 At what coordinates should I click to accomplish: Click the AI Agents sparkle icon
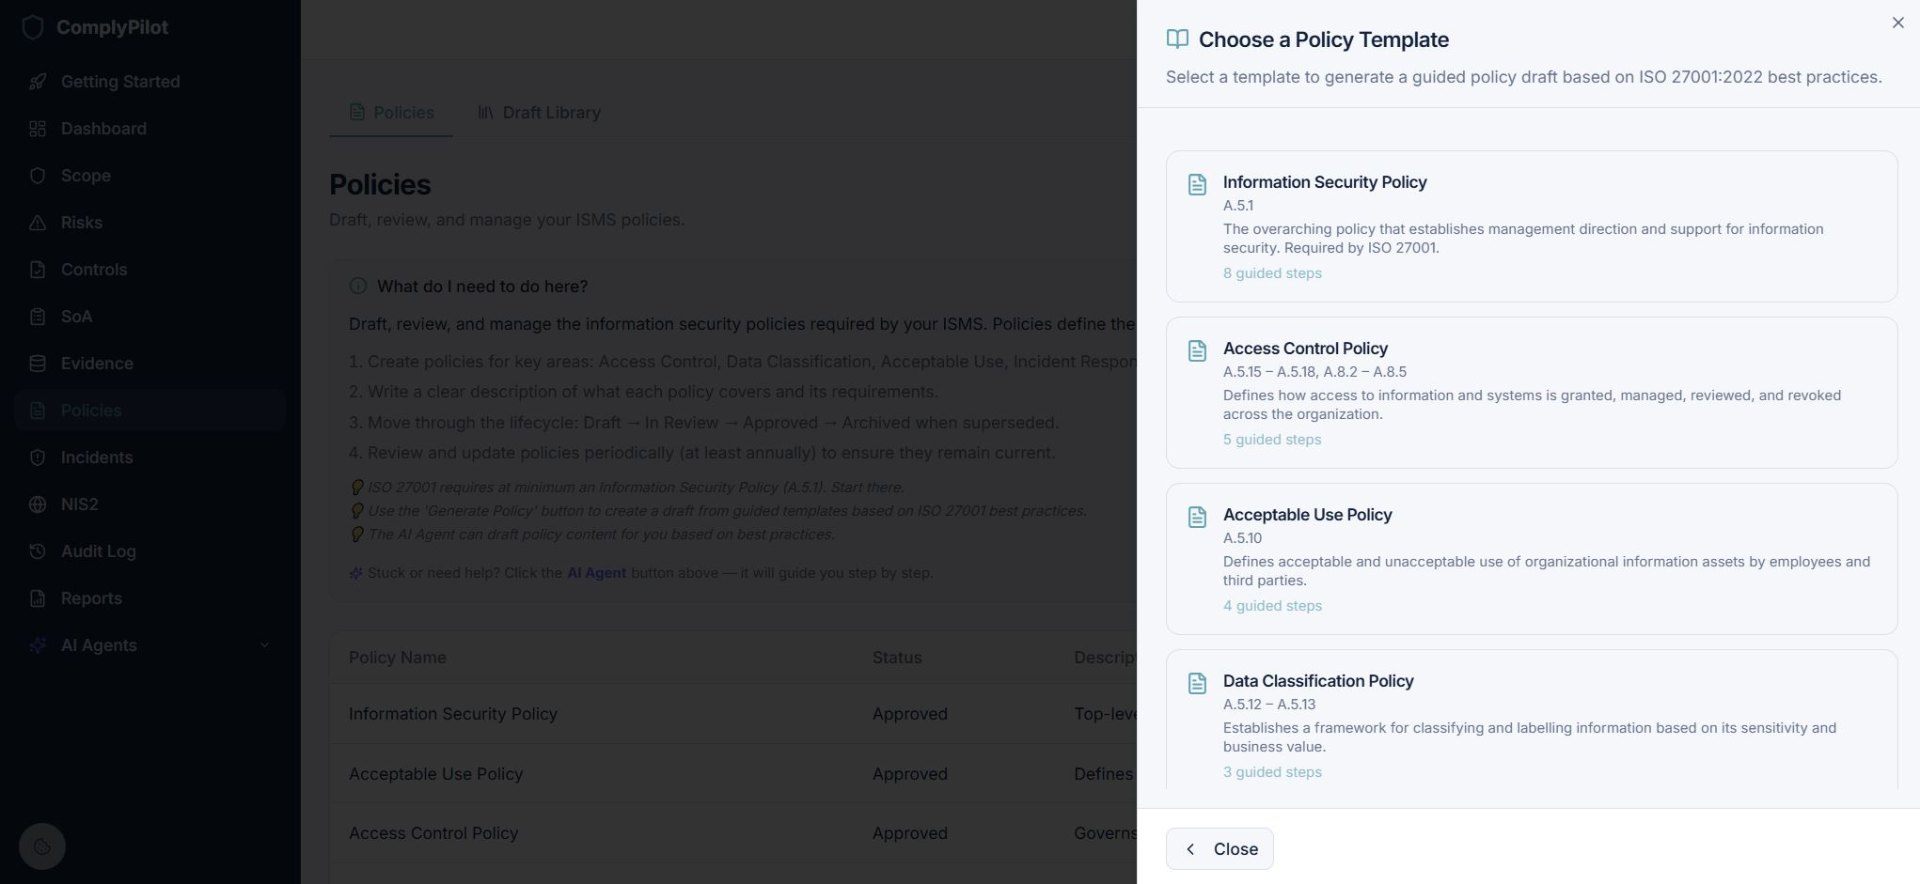(x=38, y=646)
